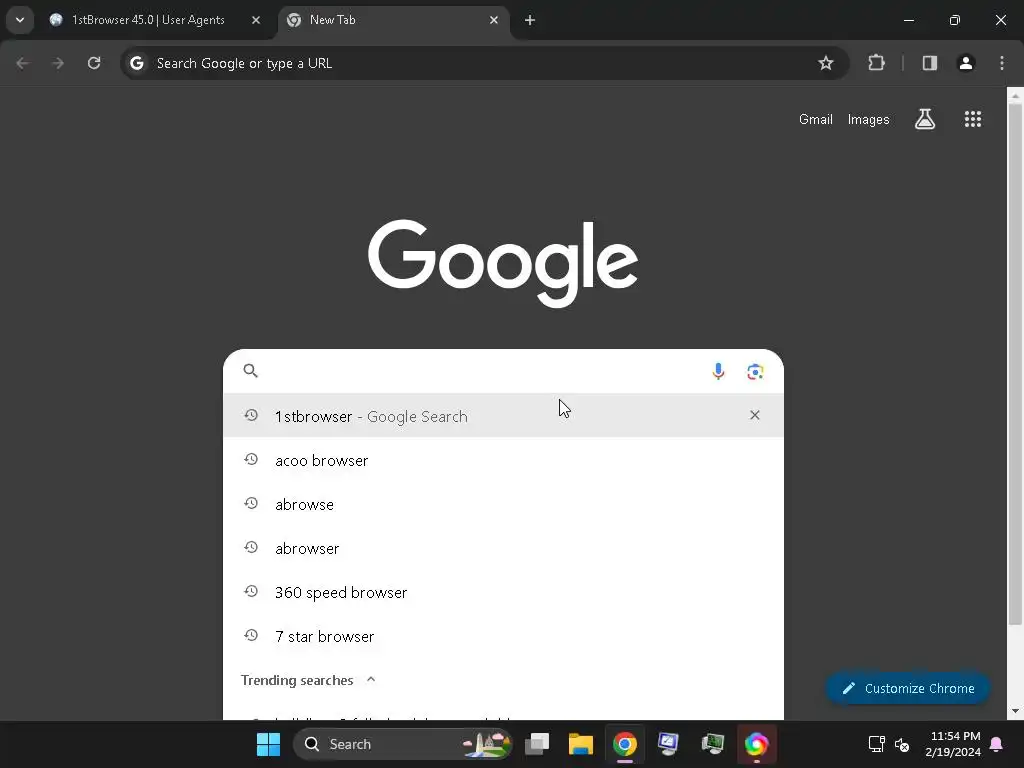
Task: Open Task View on the taskbar
Action: point(537,744)
